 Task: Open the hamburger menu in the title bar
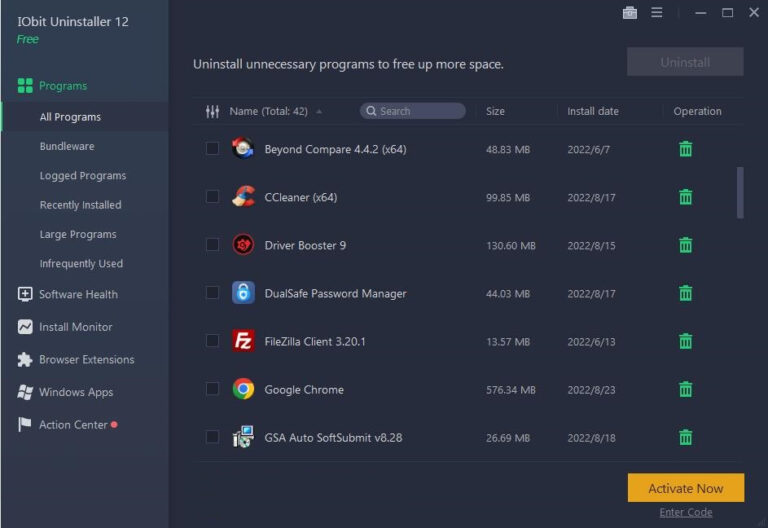click(x=657, y=13)
